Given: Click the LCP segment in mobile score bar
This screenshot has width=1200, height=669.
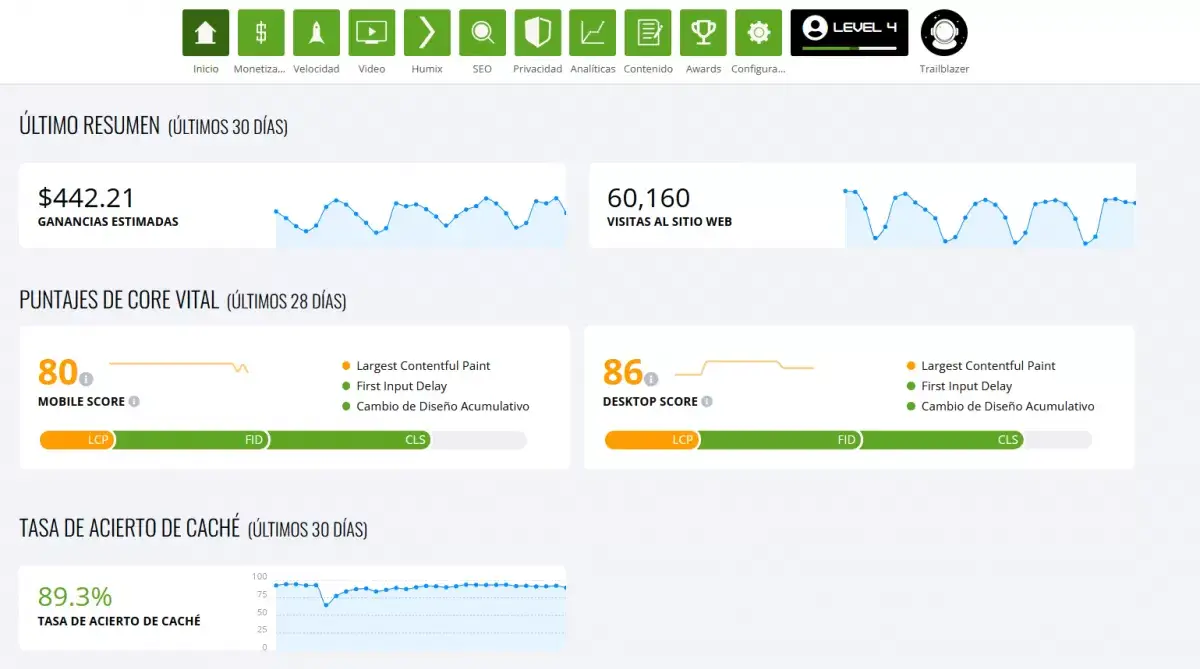Looking at the screenshot, I should [x=77, y=440].
